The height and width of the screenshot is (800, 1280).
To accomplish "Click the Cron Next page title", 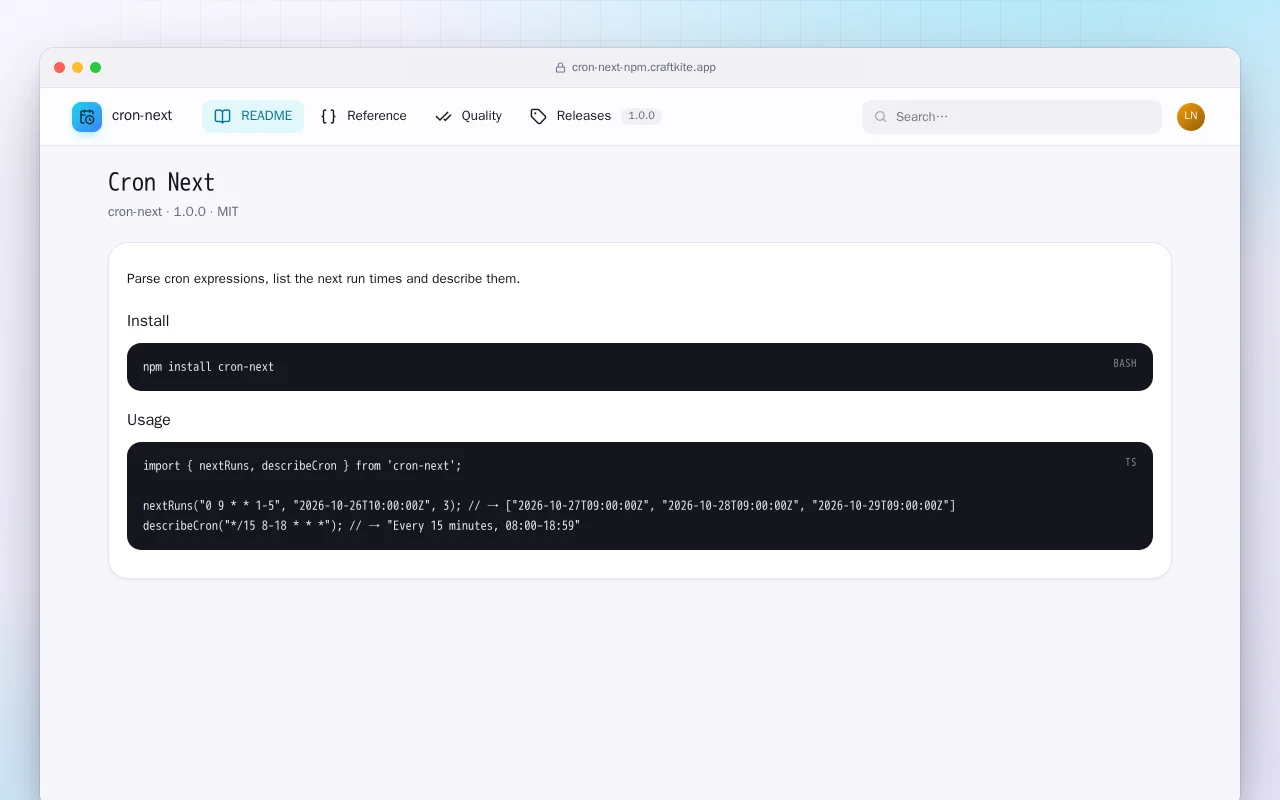I will point(161,182).
